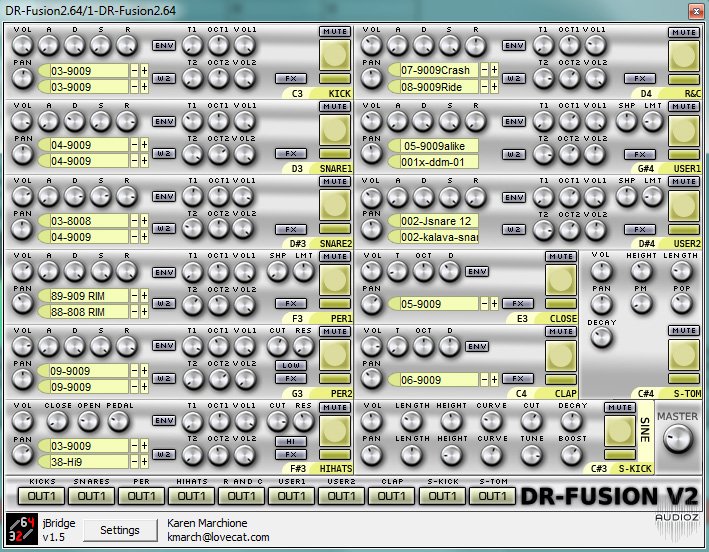The width and height of the screenshot is (709, 552).
Task: Open the S-TOM output selector
Action: click(492, 496)
